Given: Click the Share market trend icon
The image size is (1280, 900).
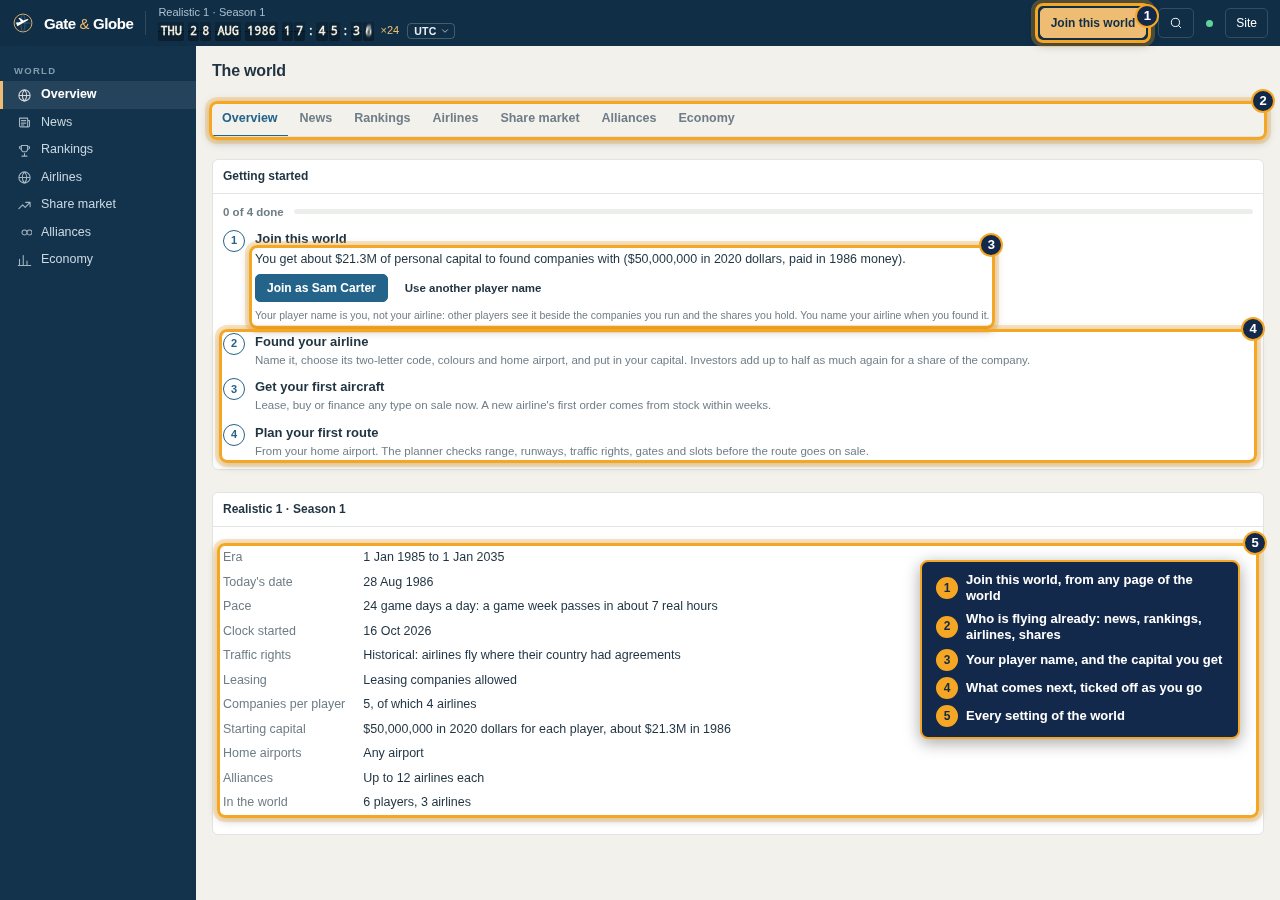Looking at the screenshot, I should tap(24, 205).
